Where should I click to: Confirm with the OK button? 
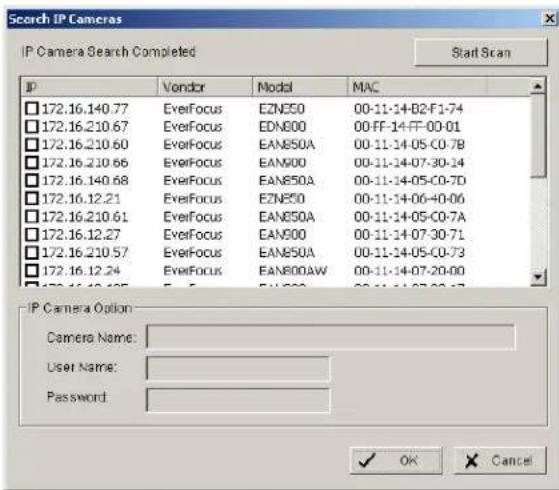point(396,460)
